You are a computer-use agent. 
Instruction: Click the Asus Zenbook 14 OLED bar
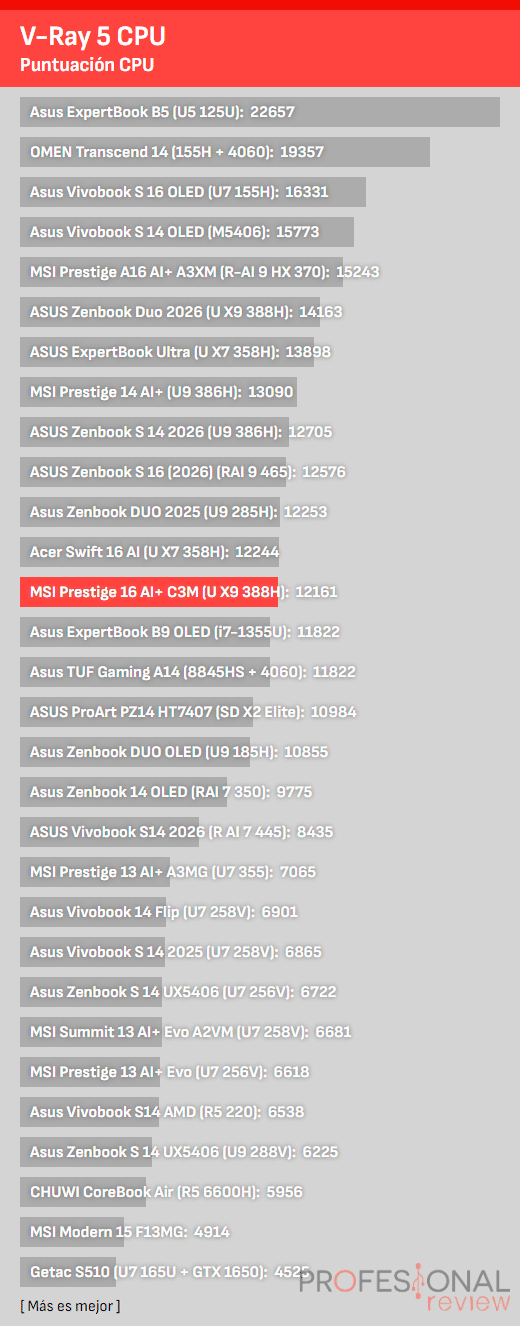tap(124, 792)
